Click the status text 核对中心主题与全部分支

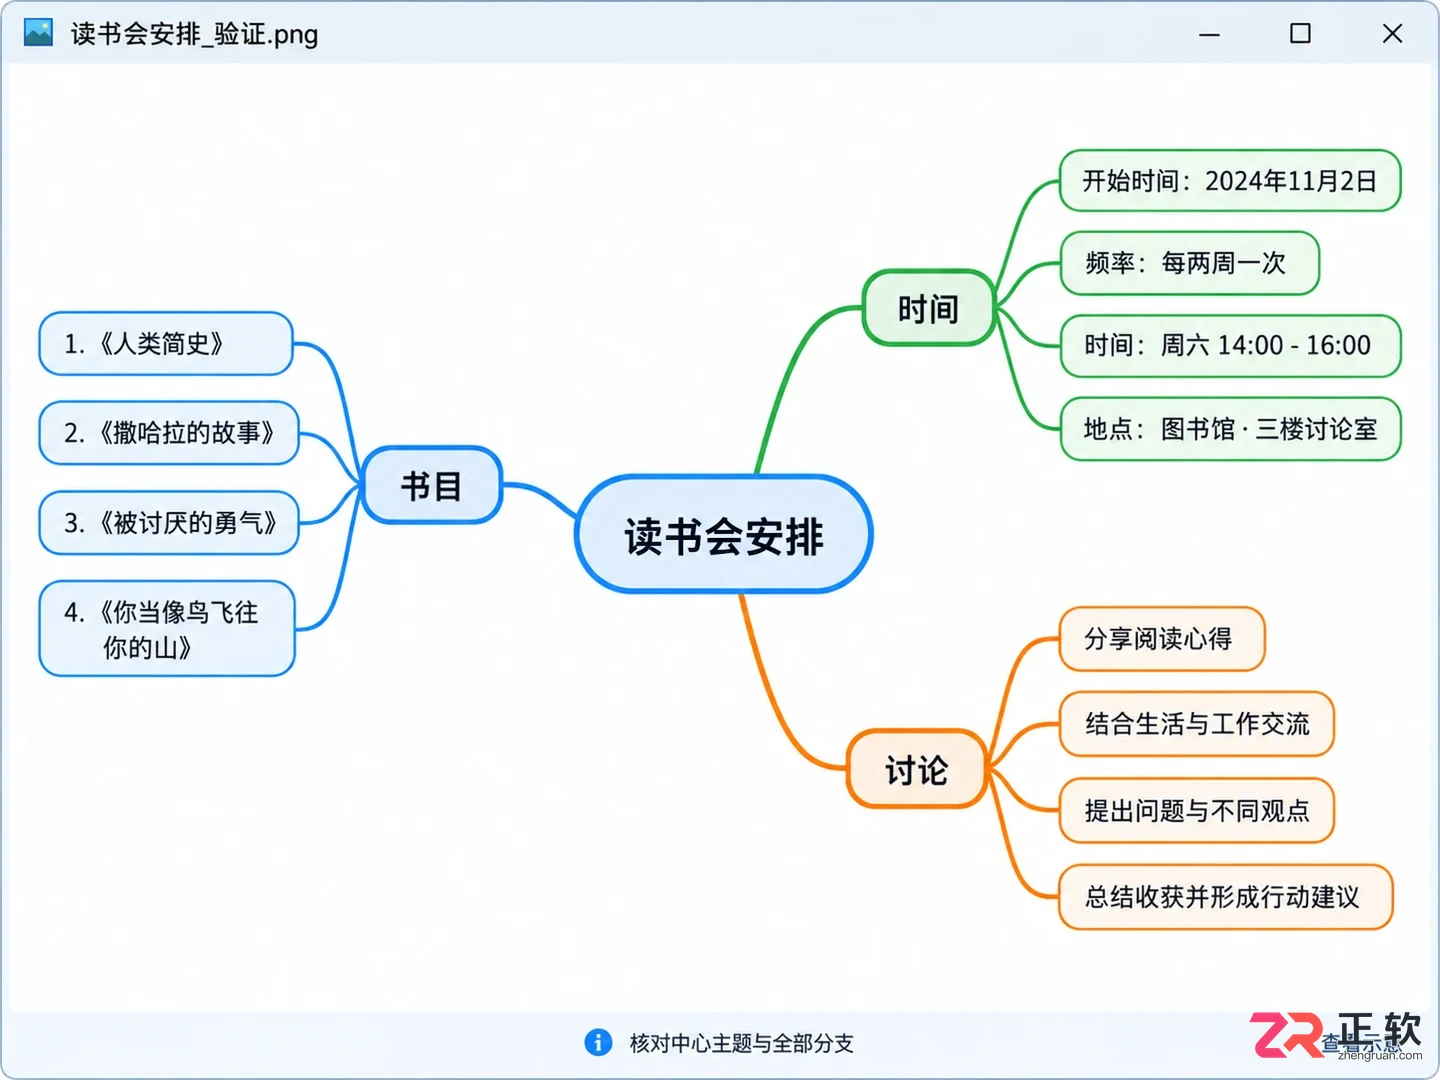click(x=741, y=1044)
